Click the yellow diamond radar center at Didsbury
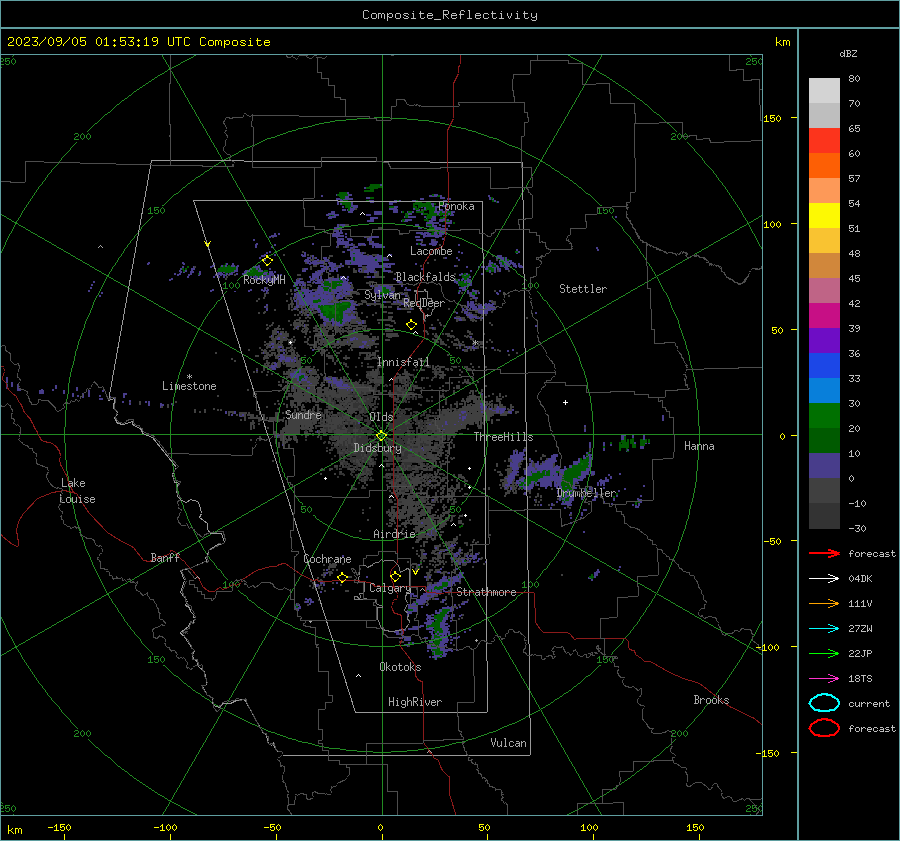The image size is (900, 841). [x=381, y=436]
